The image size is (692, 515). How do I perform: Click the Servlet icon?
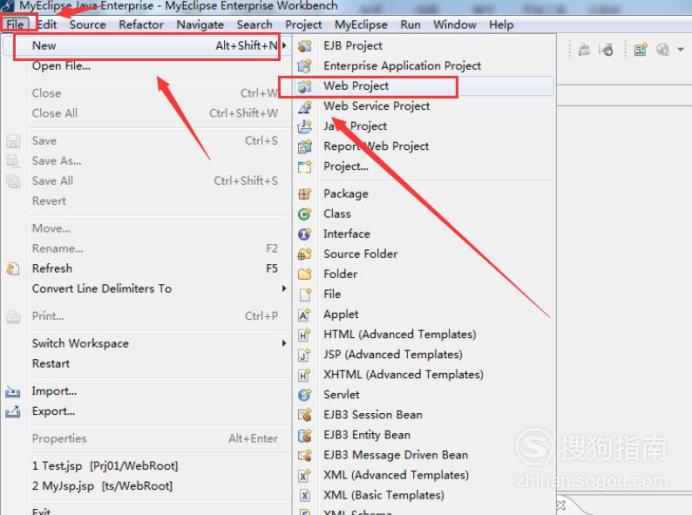pos(305,395)
